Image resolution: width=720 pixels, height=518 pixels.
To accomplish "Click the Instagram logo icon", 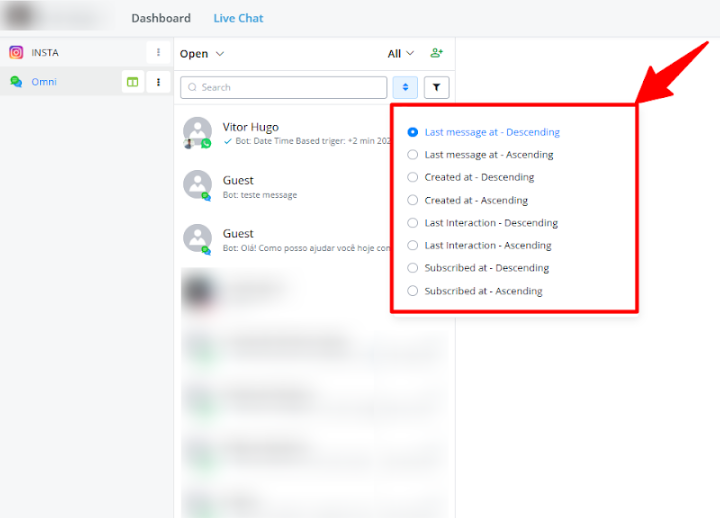I will [16, 53].
